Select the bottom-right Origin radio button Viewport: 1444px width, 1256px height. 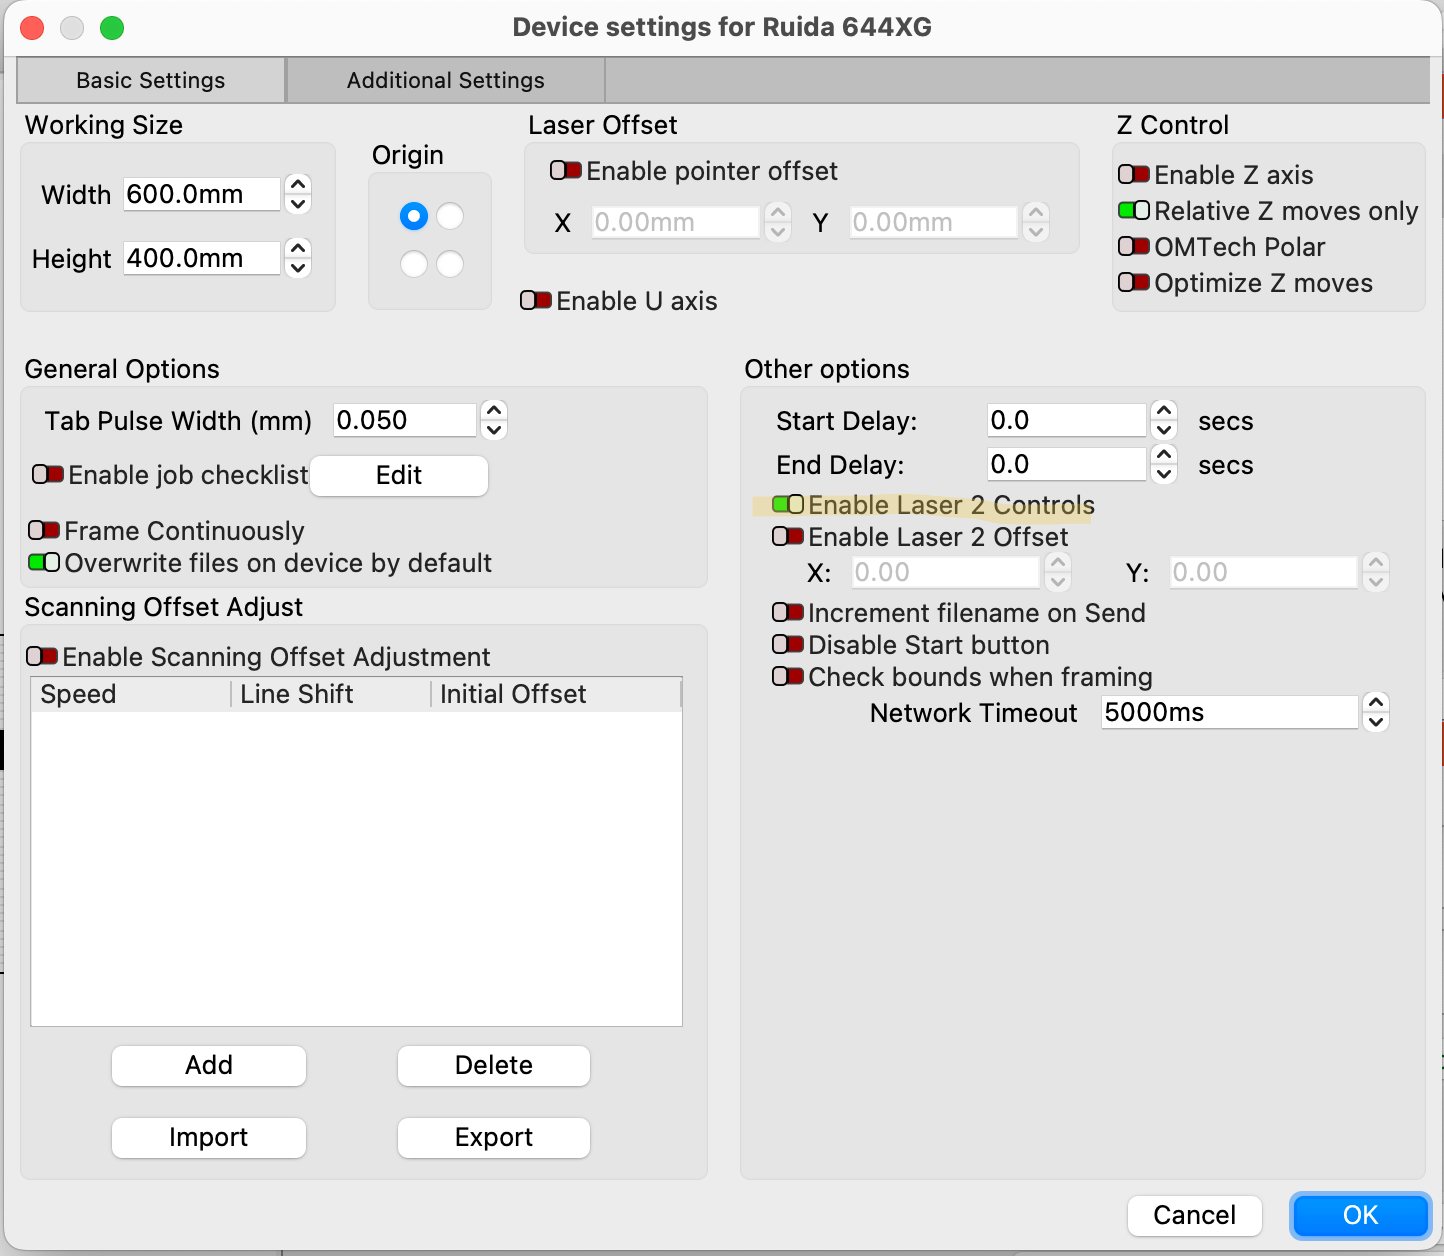[x=450, y=264]
